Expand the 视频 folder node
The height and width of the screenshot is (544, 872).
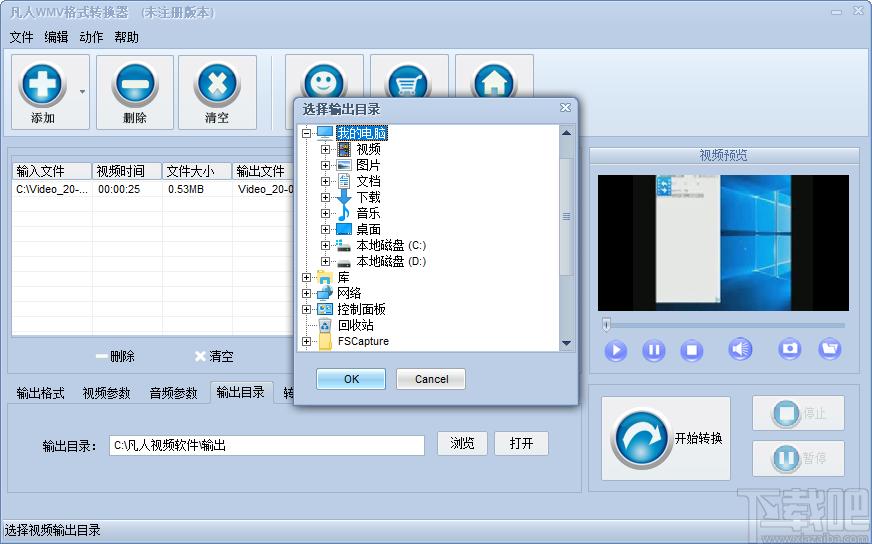[x=325, y=149]
